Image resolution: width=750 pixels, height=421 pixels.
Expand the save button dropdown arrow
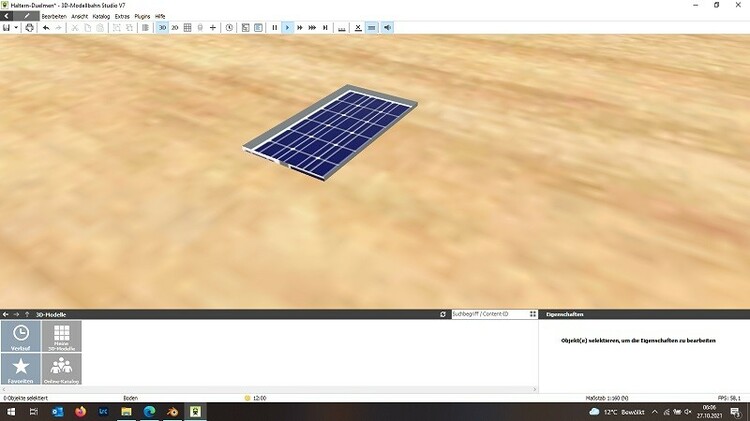click(x=17, y=28)
